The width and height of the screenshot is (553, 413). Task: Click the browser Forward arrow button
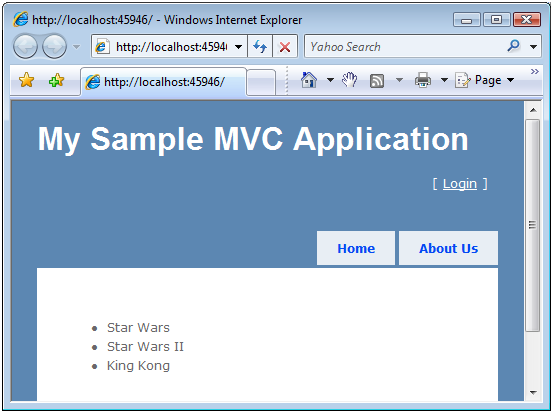(54, 47)
